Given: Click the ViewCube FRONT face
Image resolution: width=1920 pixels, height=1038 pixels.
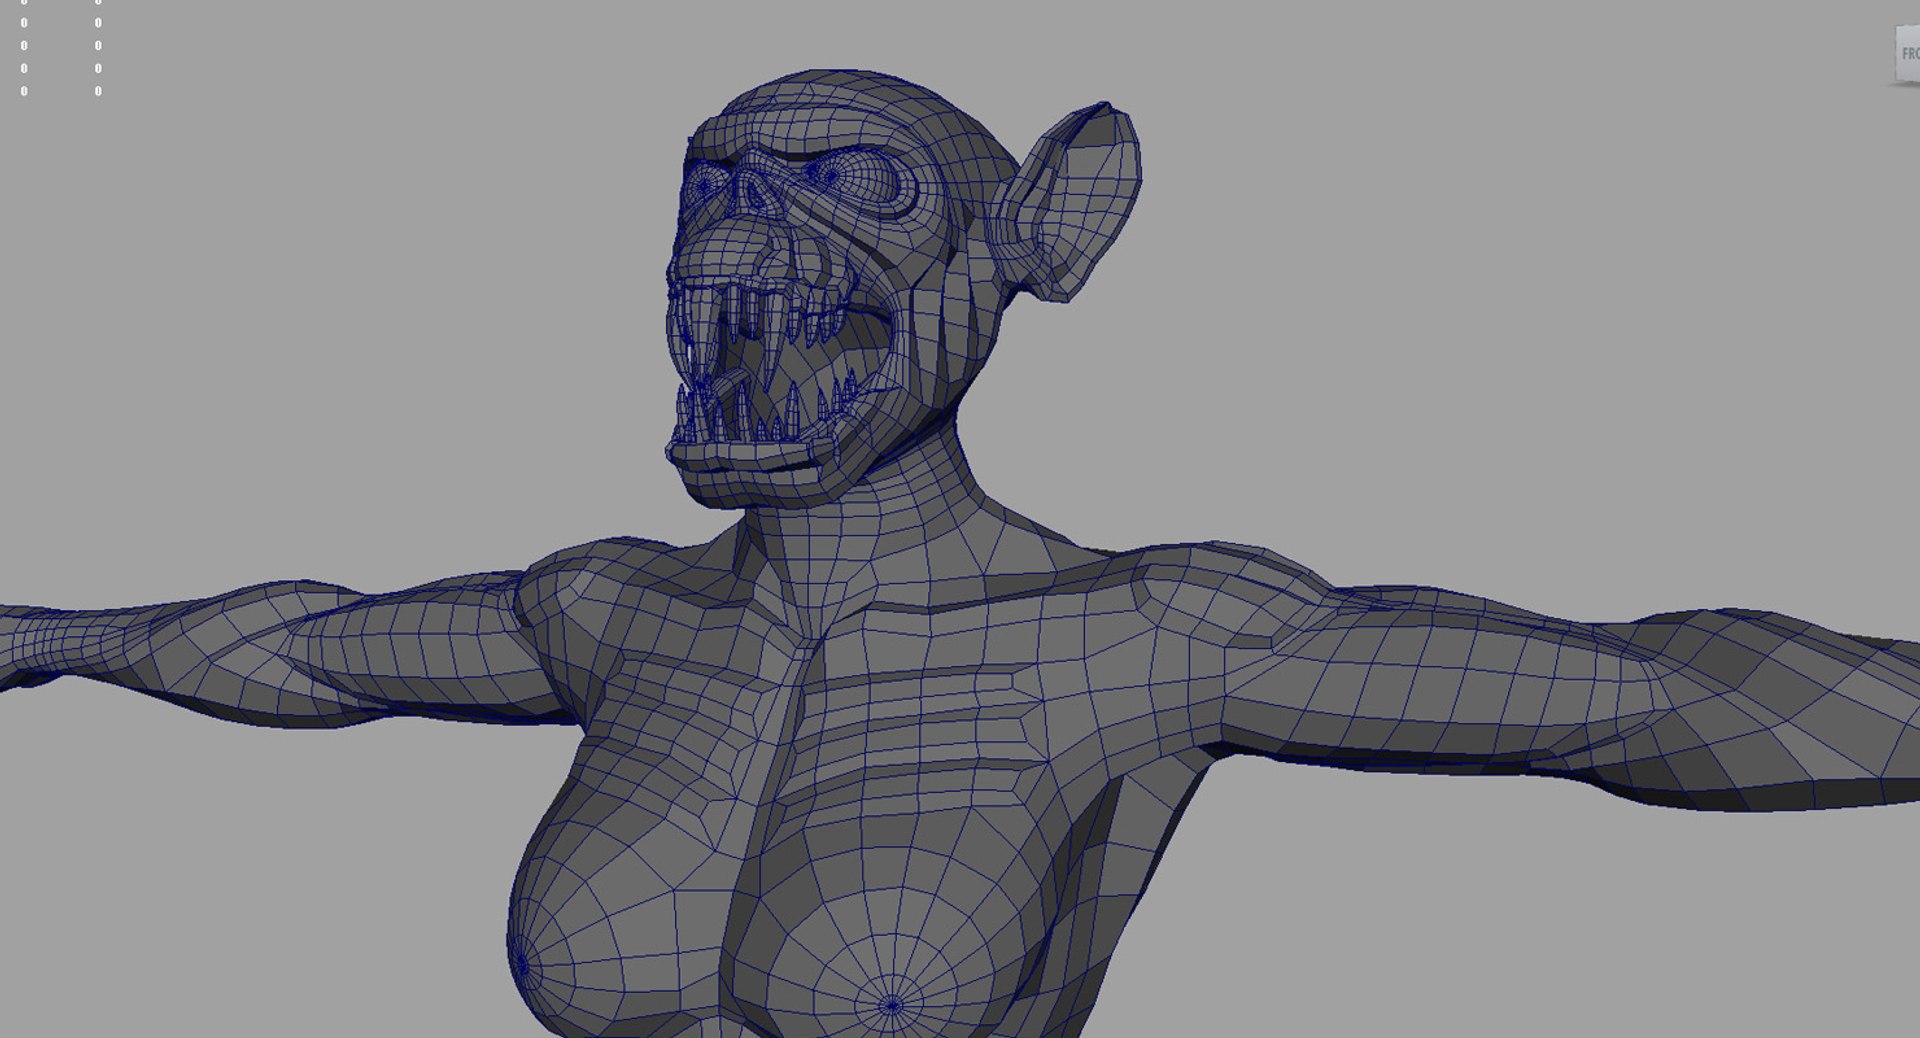Looking at the screenshot, I should point(1907,54).
